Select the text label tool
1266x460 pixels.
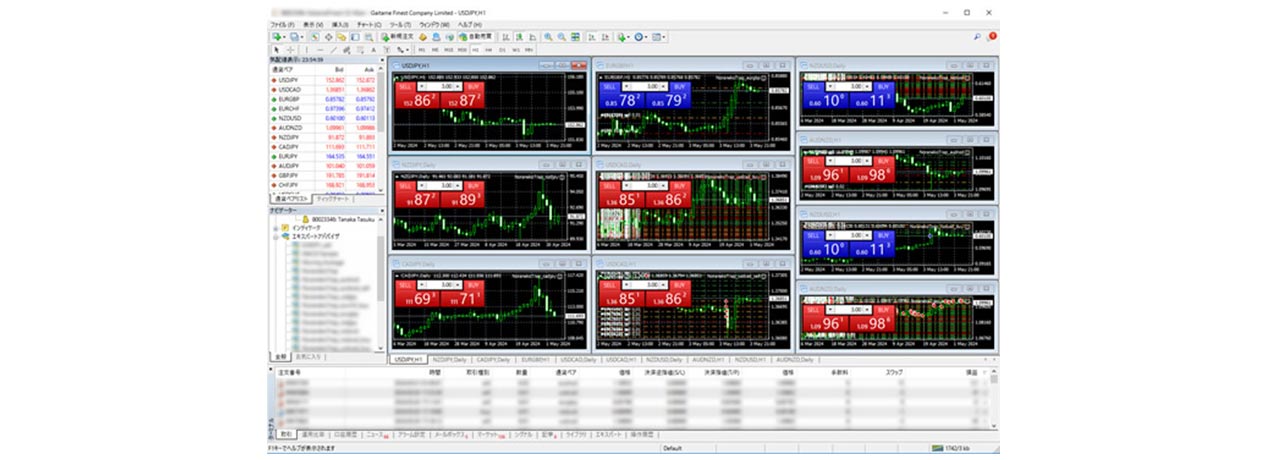pos(387,49)
